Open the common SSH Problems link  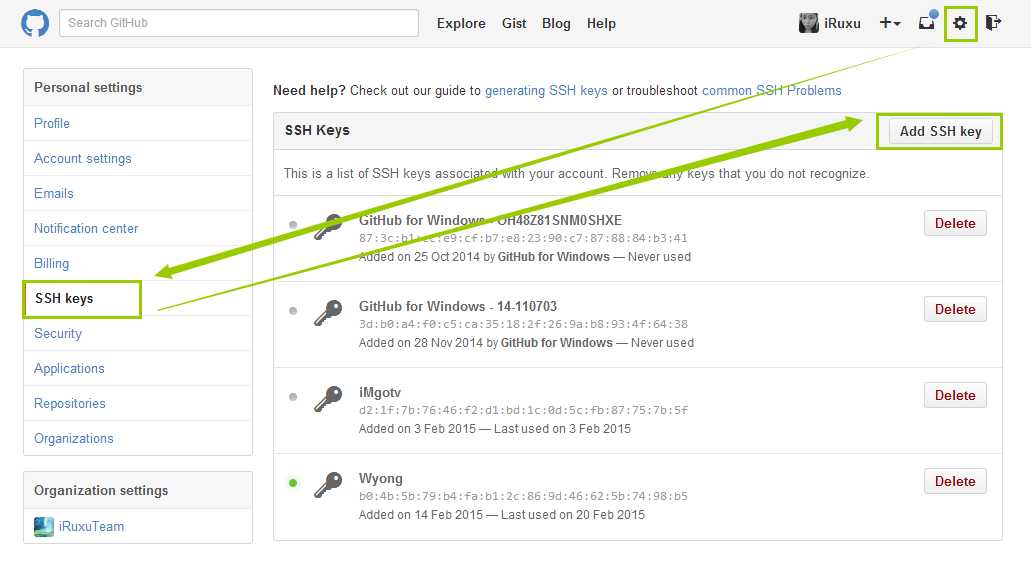point(771,91)
